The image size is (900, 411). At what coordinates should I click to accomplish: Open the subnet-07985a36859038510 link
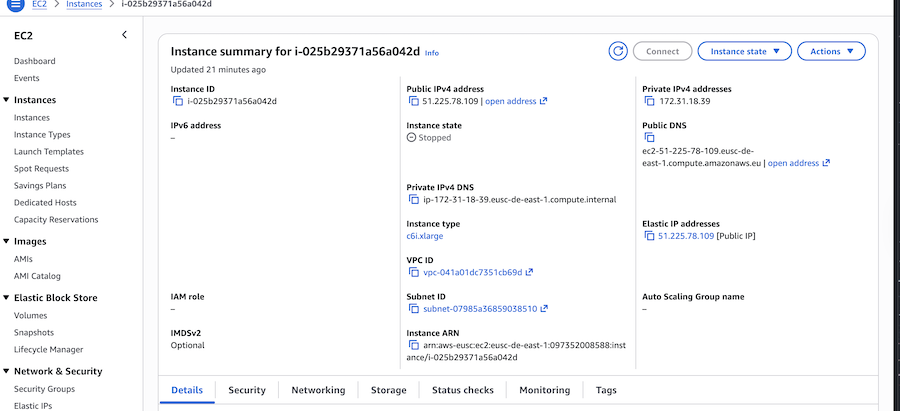coord(480,309)
